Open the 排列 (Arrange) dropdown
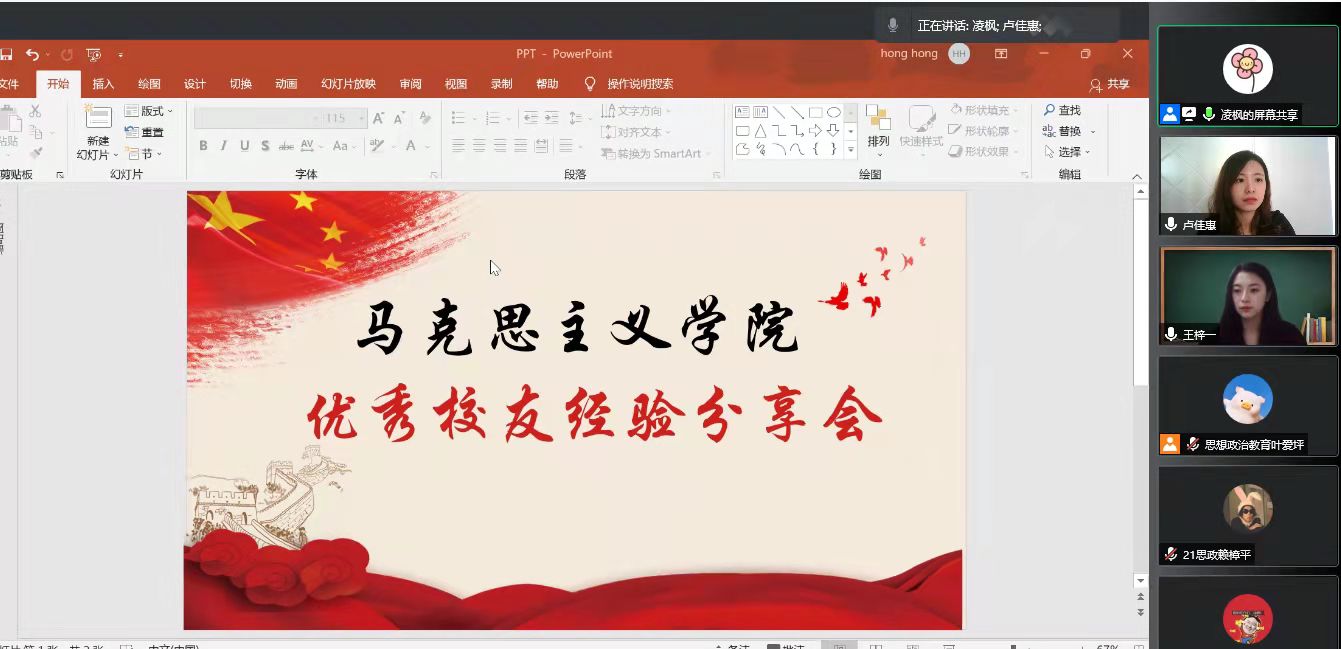 click(x=878, y=140)
